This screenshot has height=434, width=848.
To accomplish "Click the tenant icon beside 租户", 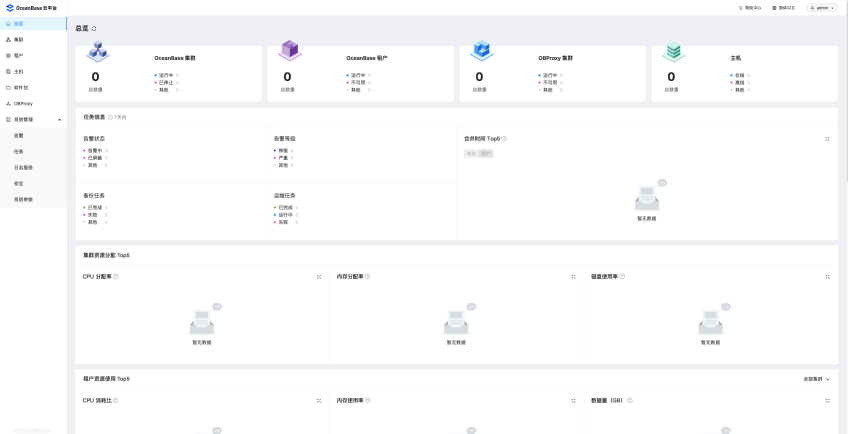I will click(x=8, y=55).
